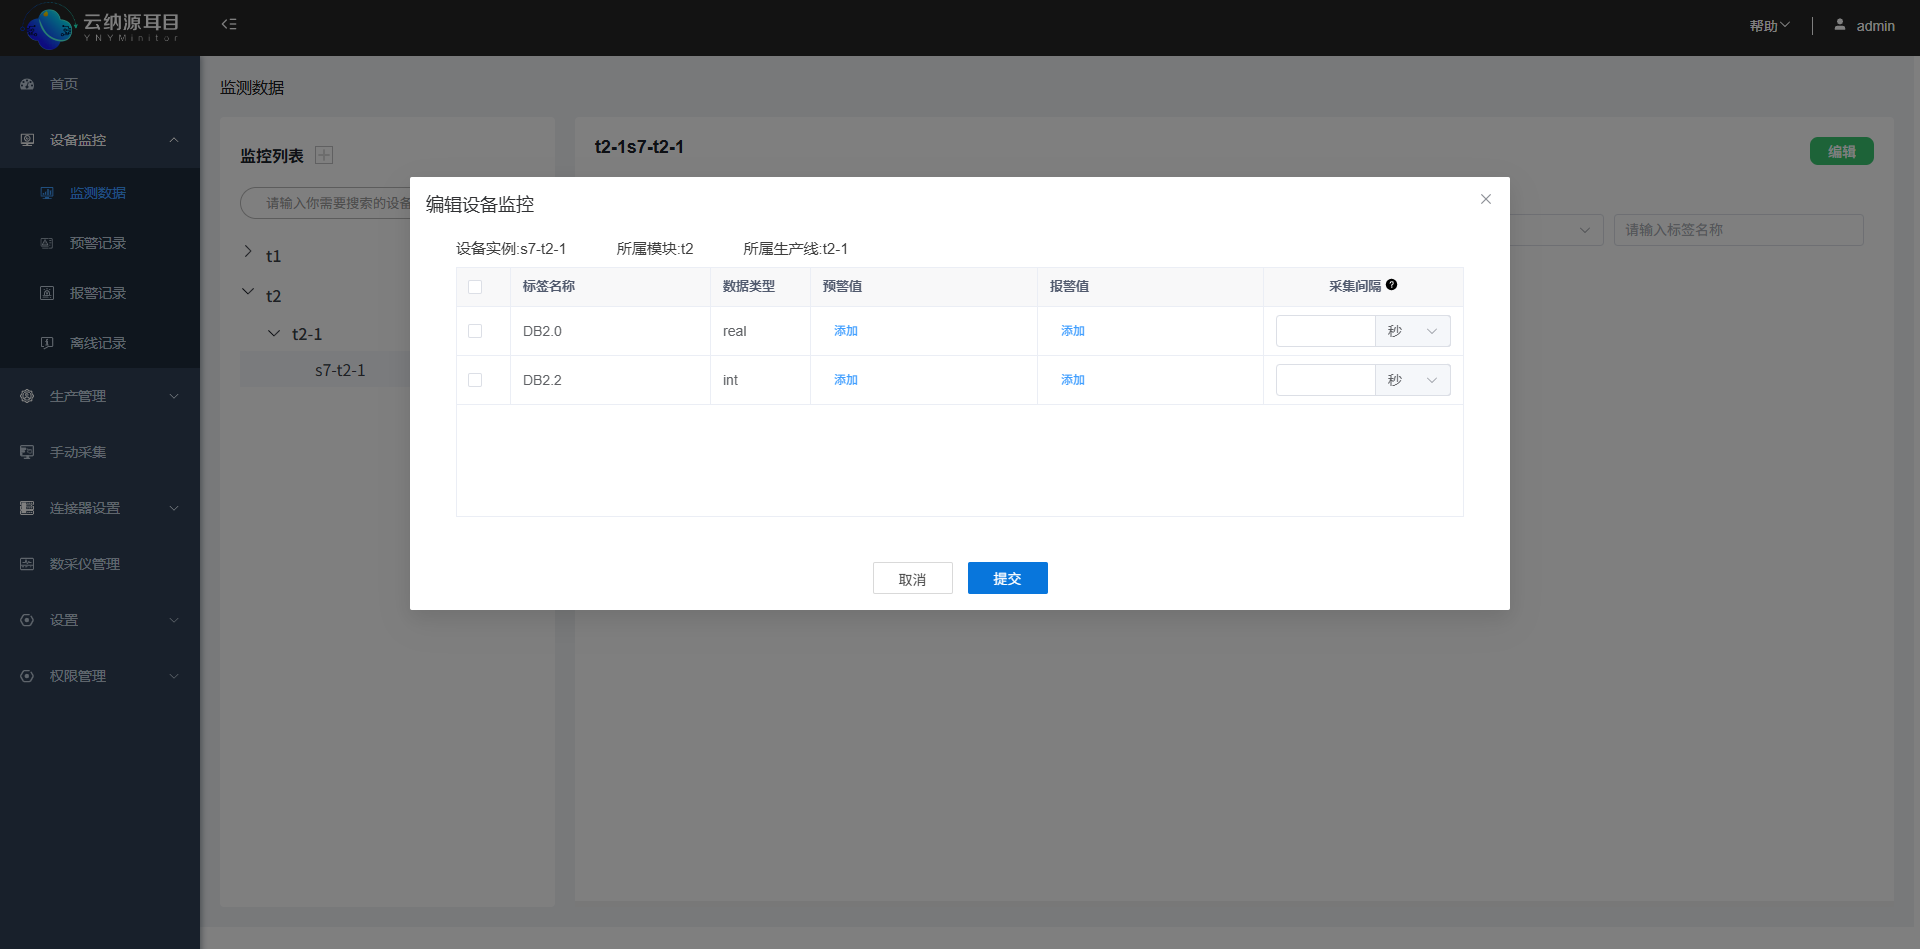Expand the 帮助 menu in the top bar
The image size is (1920, 949).
[1768, 25]
